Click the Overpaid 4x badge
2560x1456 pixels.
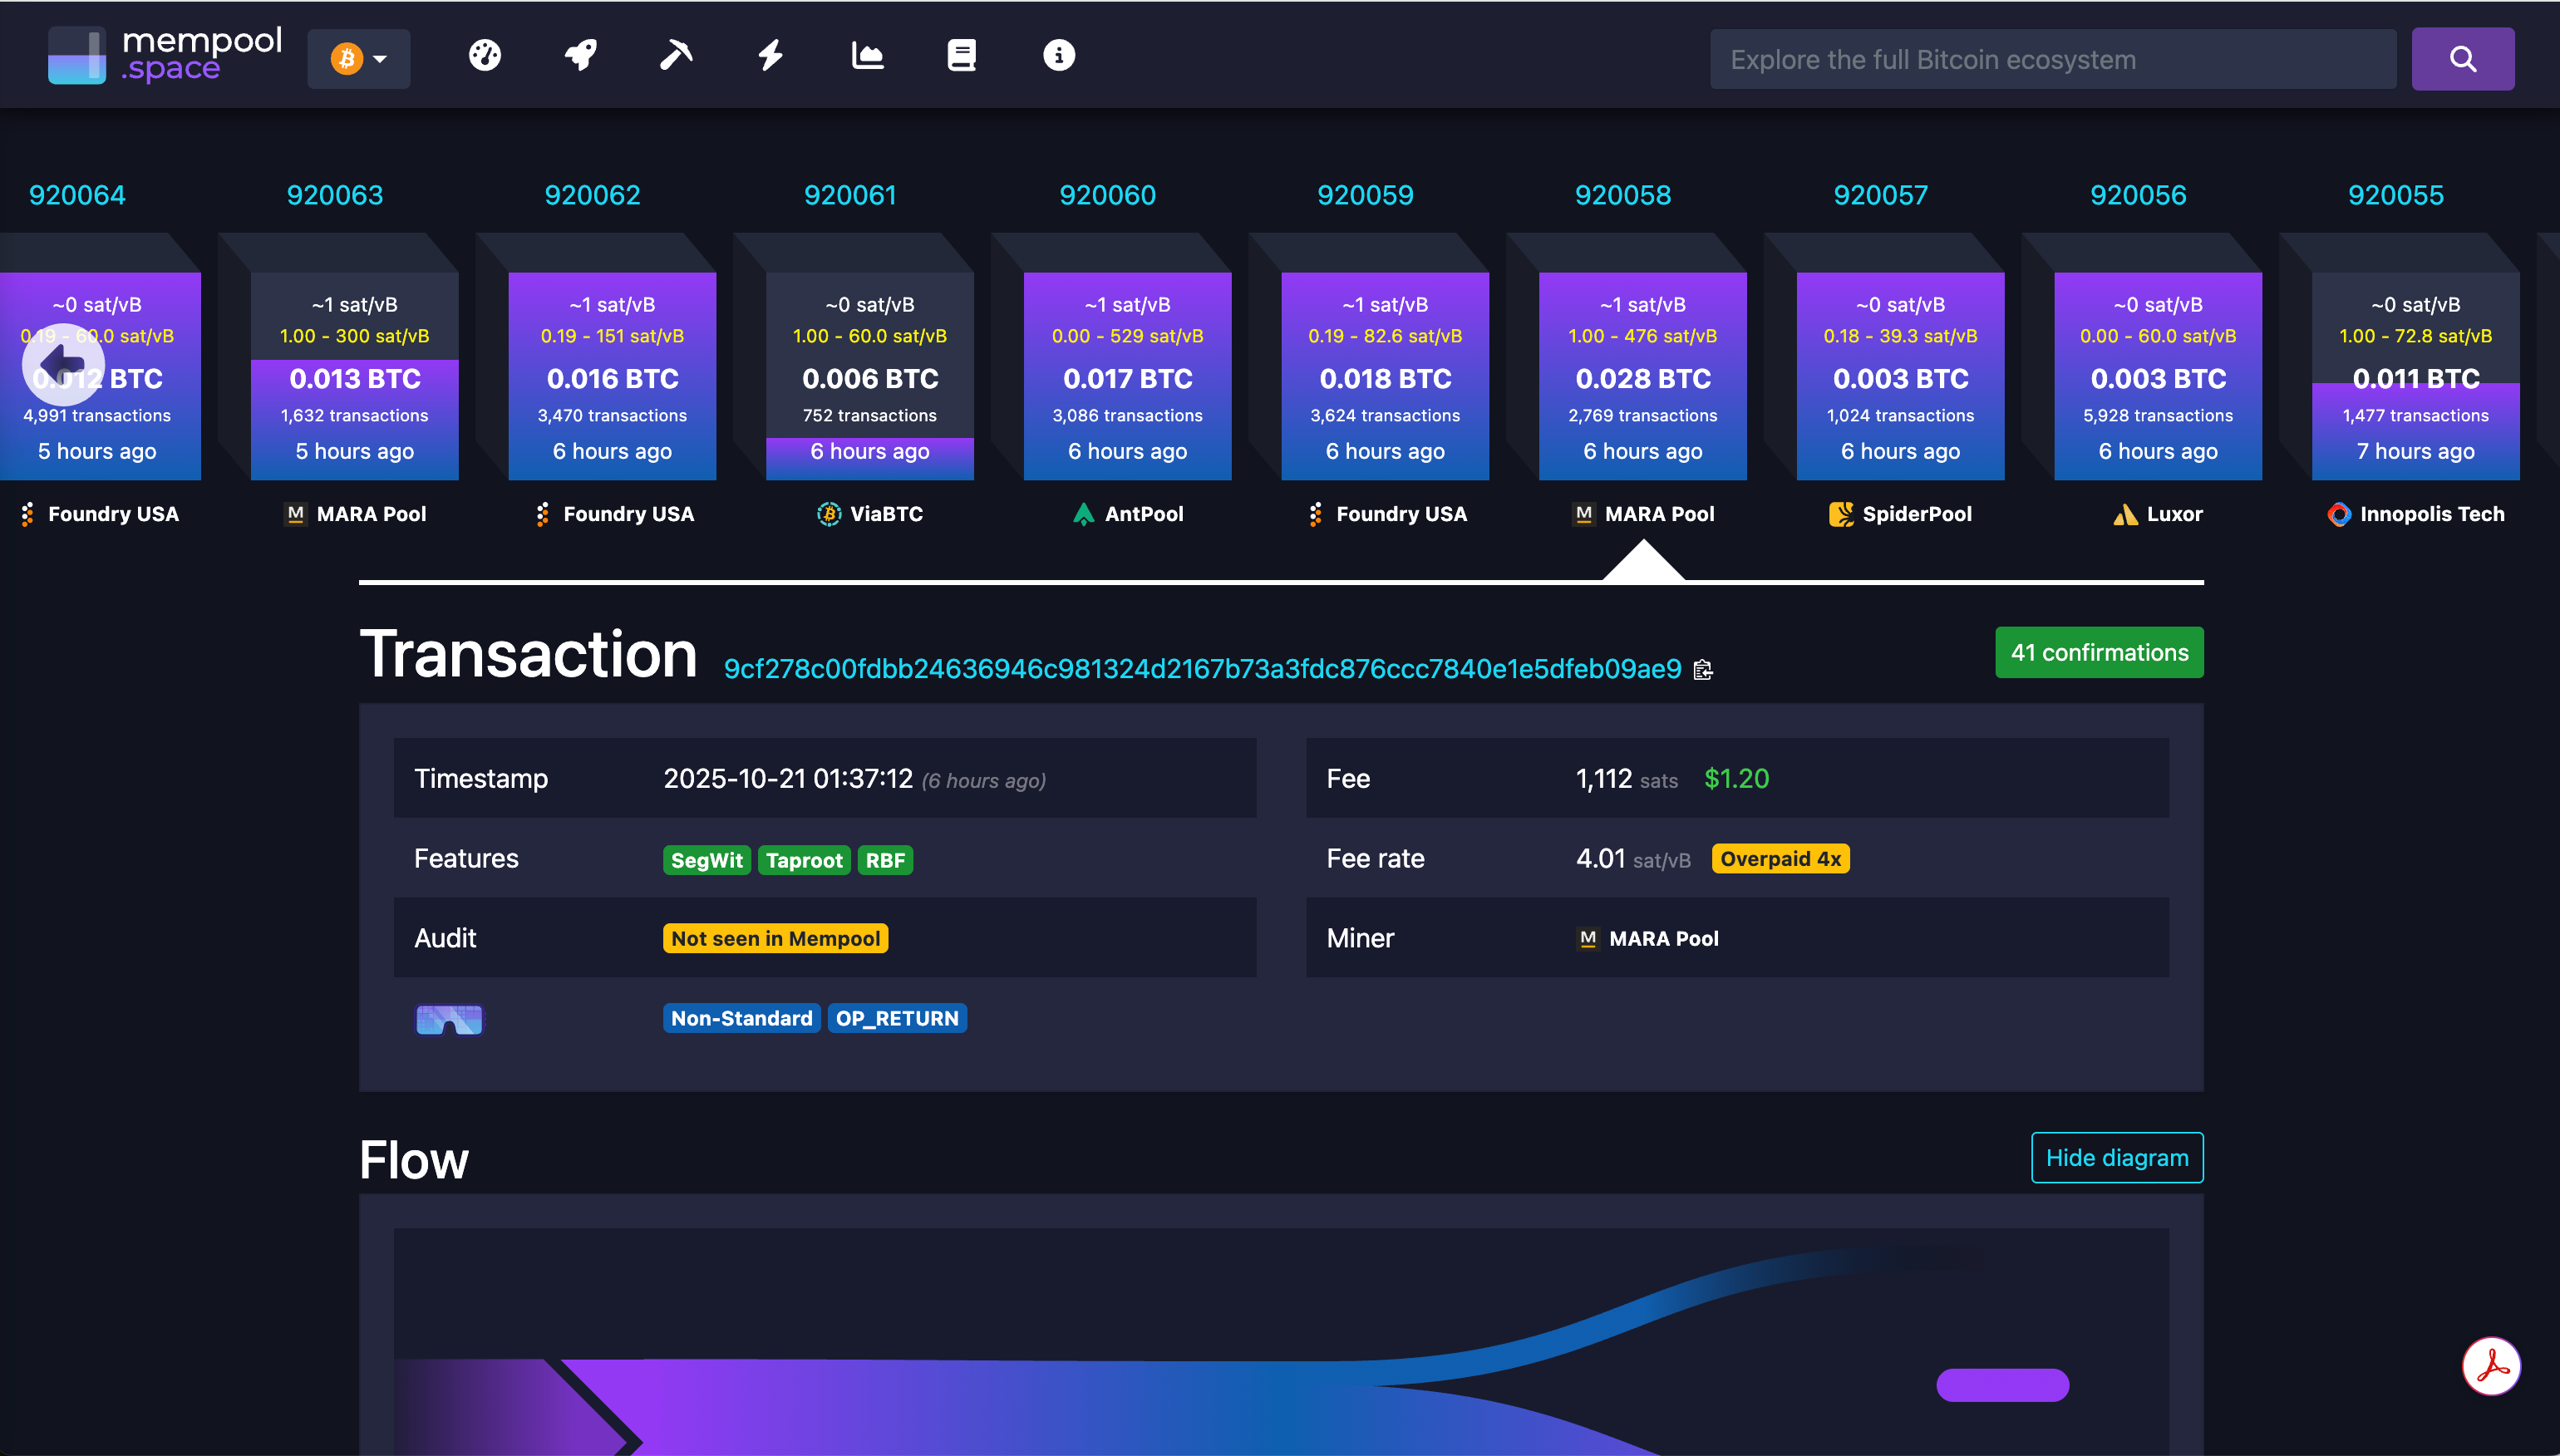click(1780, 859)
